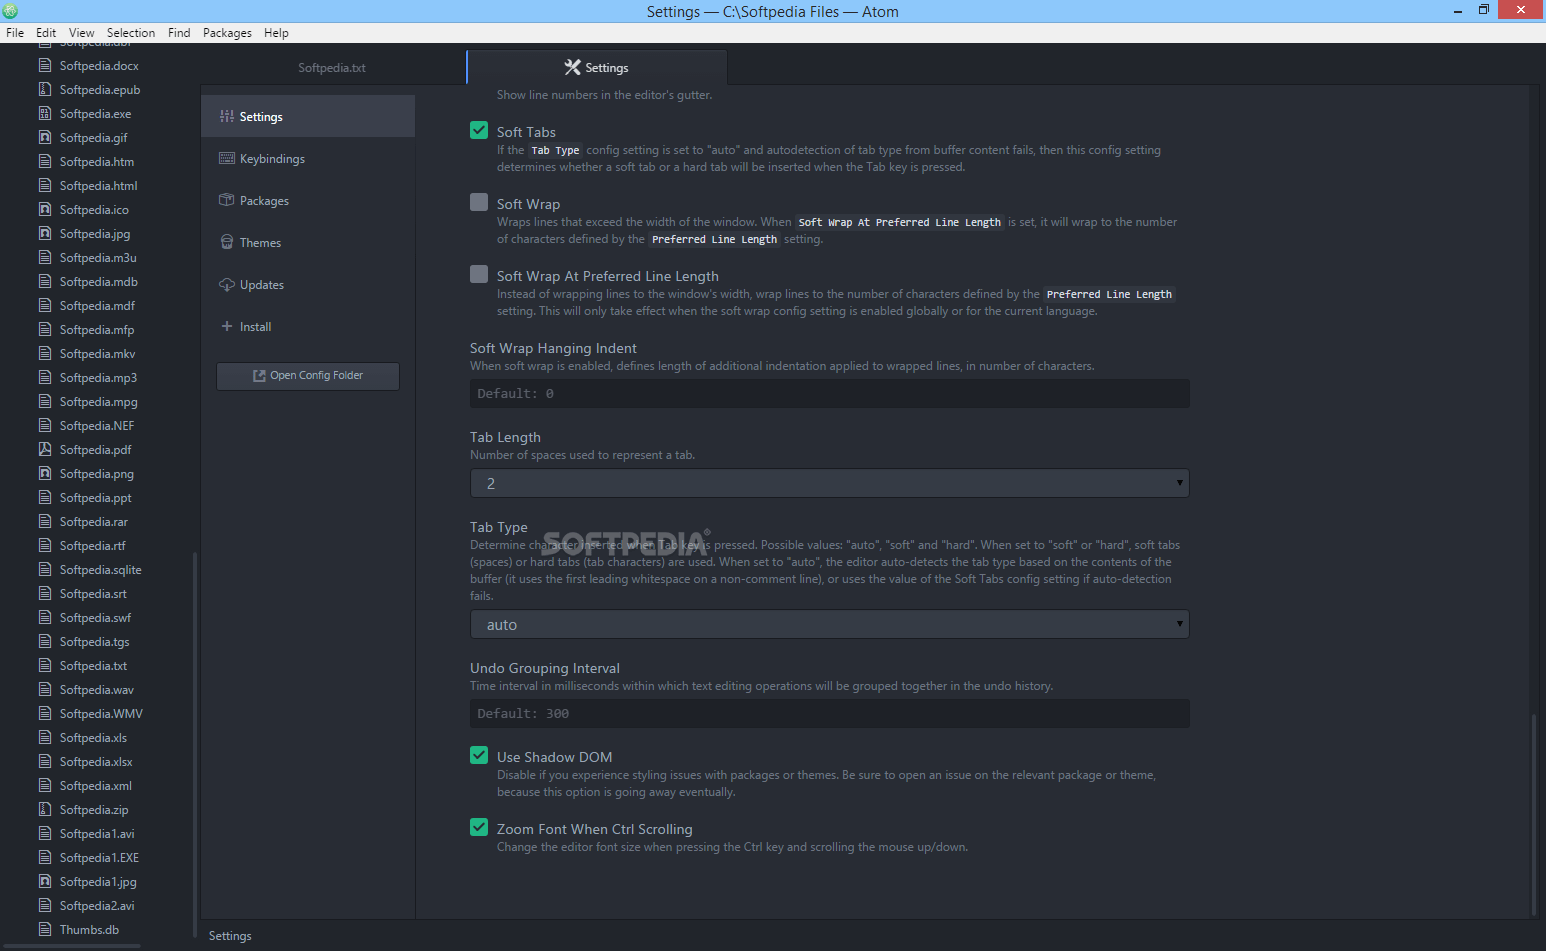
Task: Click the file icon of Softpedia.sqlite
Action: coord(45,569)
